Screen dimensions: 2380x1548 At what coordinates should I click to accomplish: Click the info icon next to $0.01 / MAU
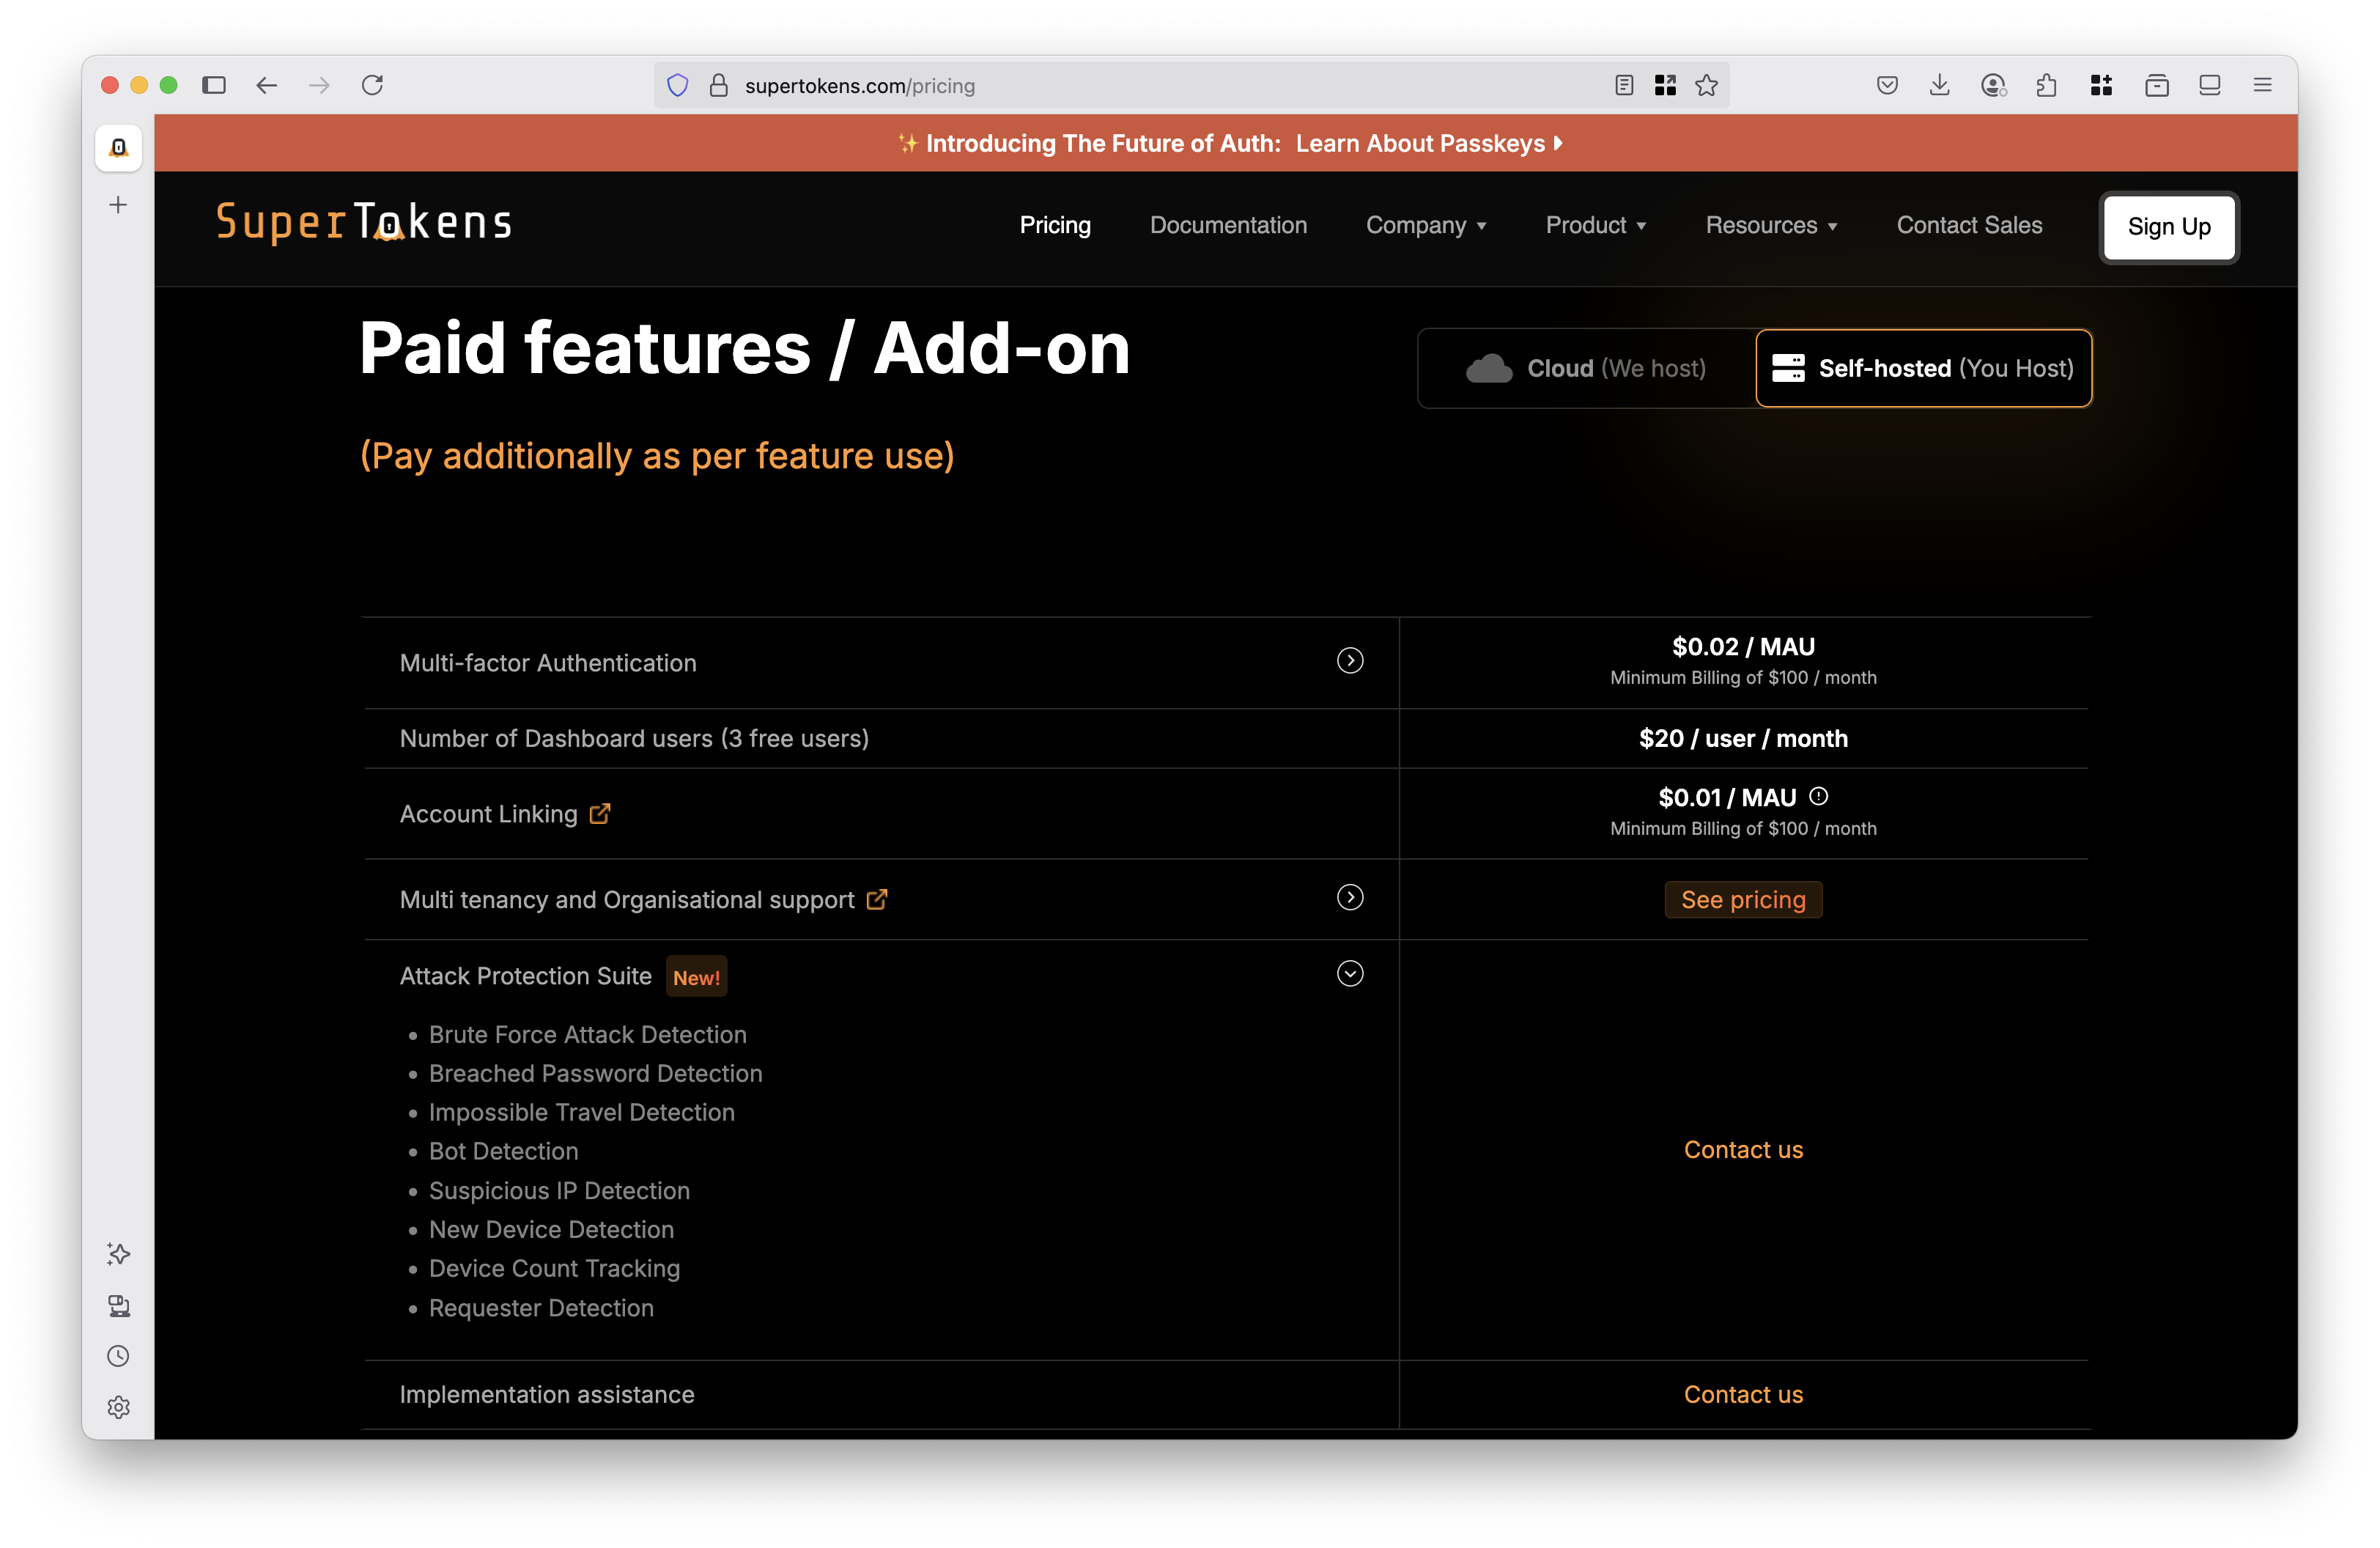(x=1819, y=797)
